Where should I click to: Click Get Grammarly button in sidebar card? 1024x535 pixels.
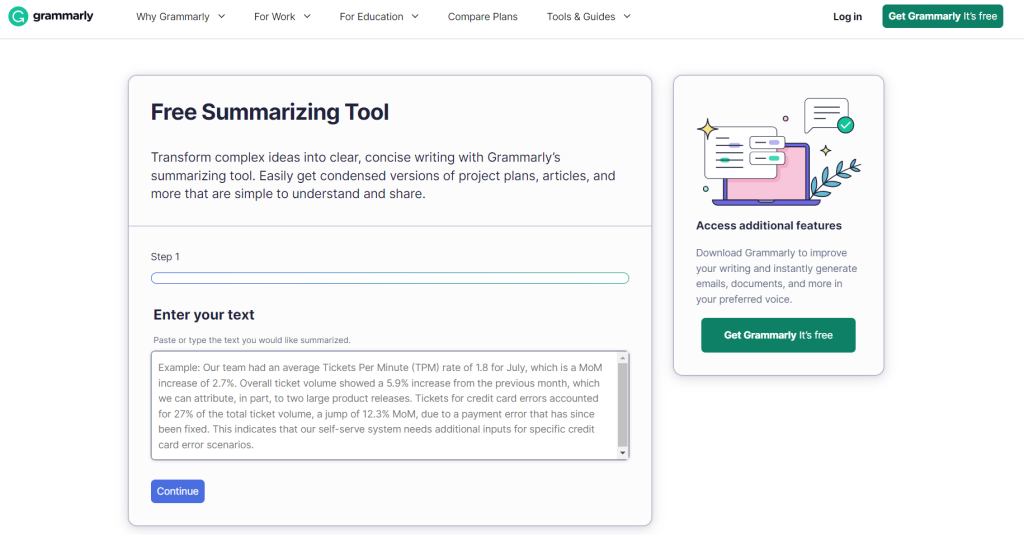tap(778, 335)
